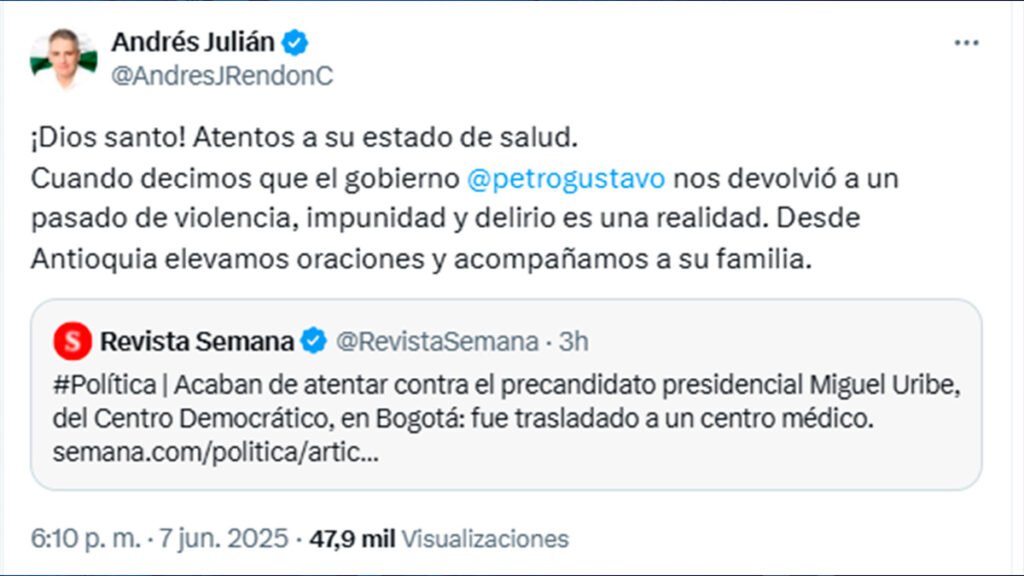Click the Revista Semana verified badge
This screenshot has height=576, width=1024.
point(313,342)
